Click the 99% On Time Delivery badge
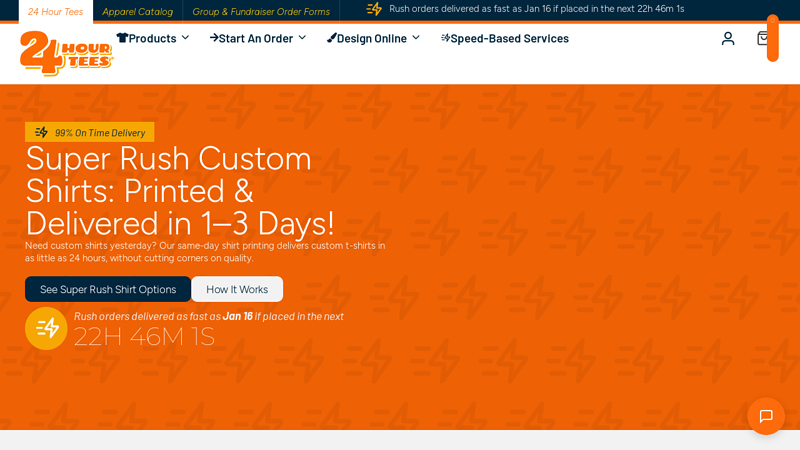800x450 pixels. [89, 133]
